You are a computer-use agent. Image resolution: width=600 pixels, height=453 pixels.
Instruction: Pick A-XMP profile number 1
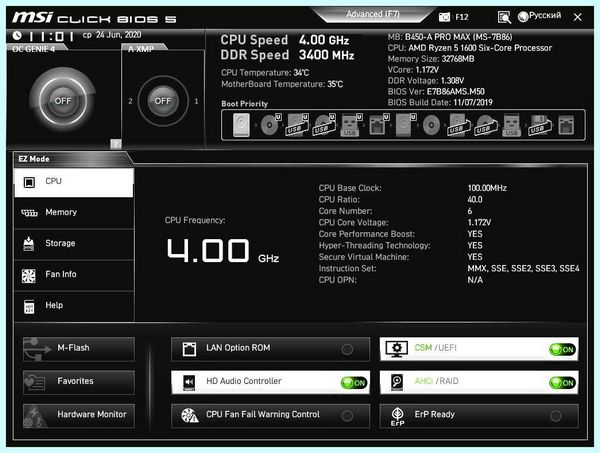[196, 101]
